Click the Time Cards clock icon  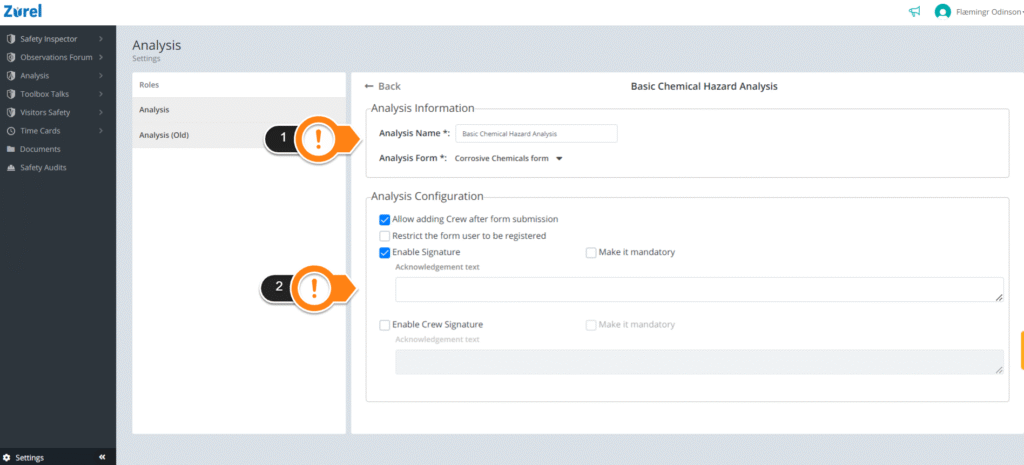pyautogui.click(x=10, y=131)
